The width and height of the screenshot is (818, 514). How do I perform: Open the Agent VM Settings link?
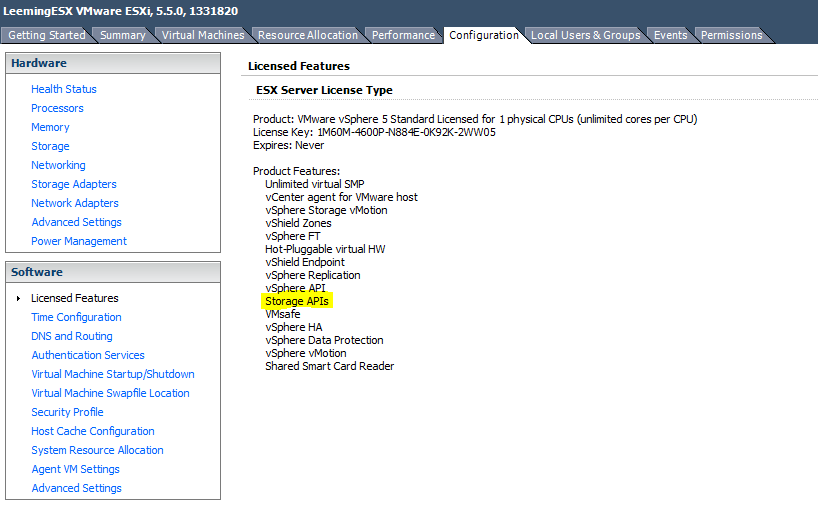click(75, 469)
